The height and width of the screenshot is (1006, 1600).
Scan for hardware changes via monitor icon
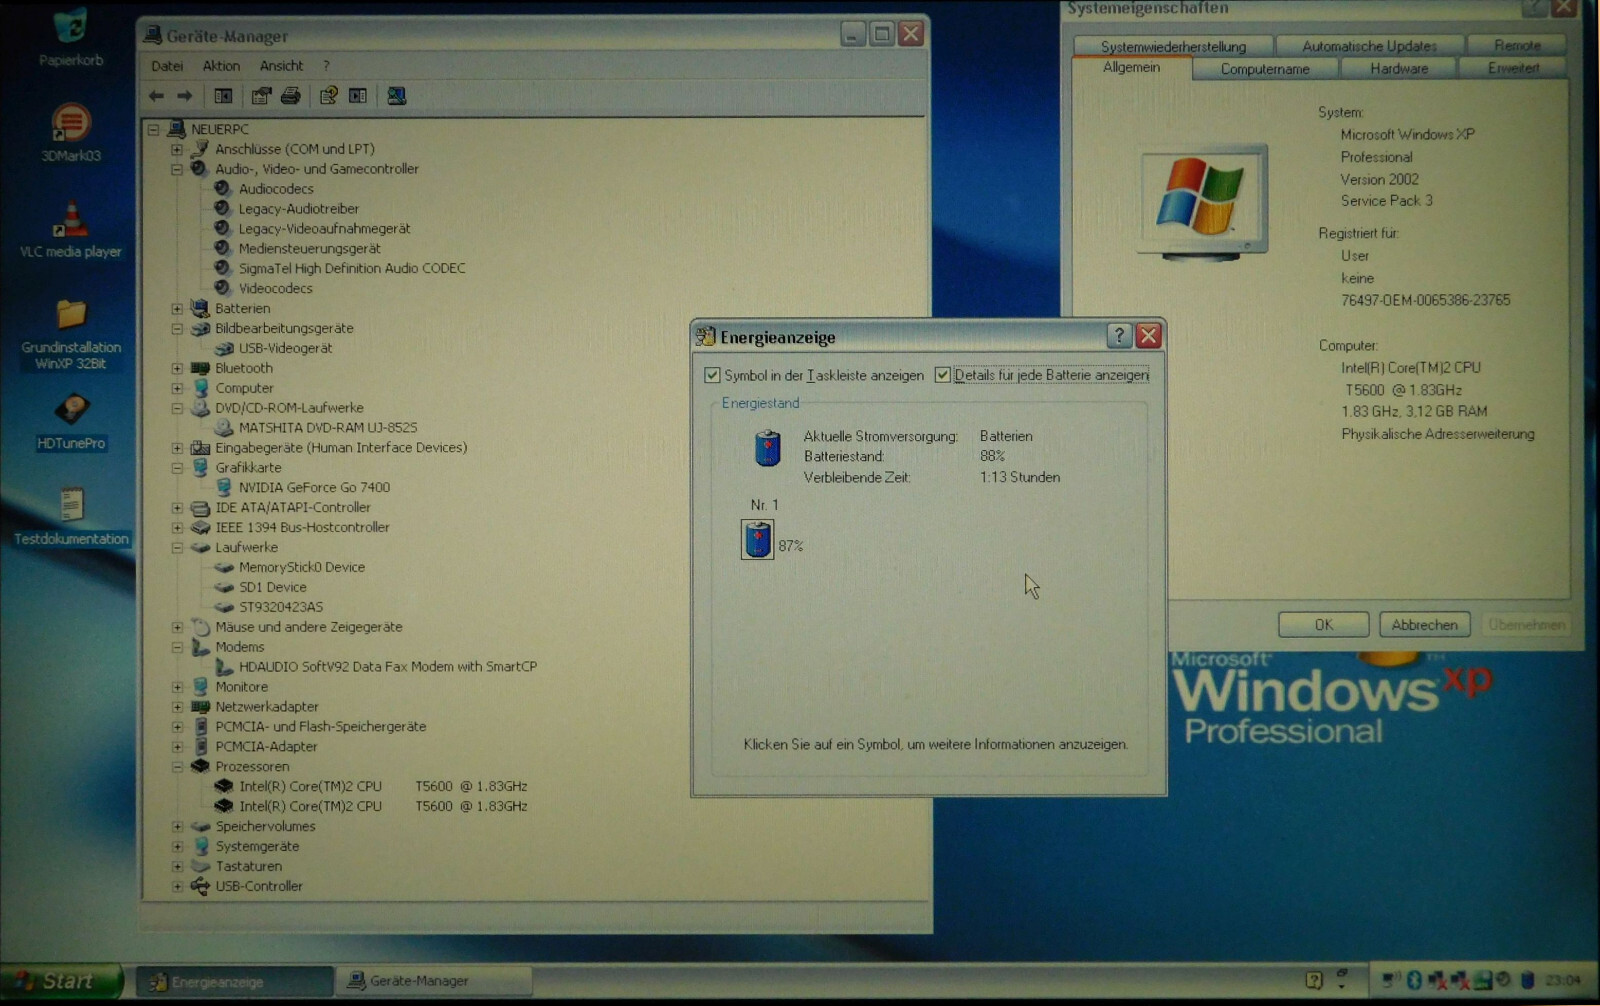[x=397, y=96]
